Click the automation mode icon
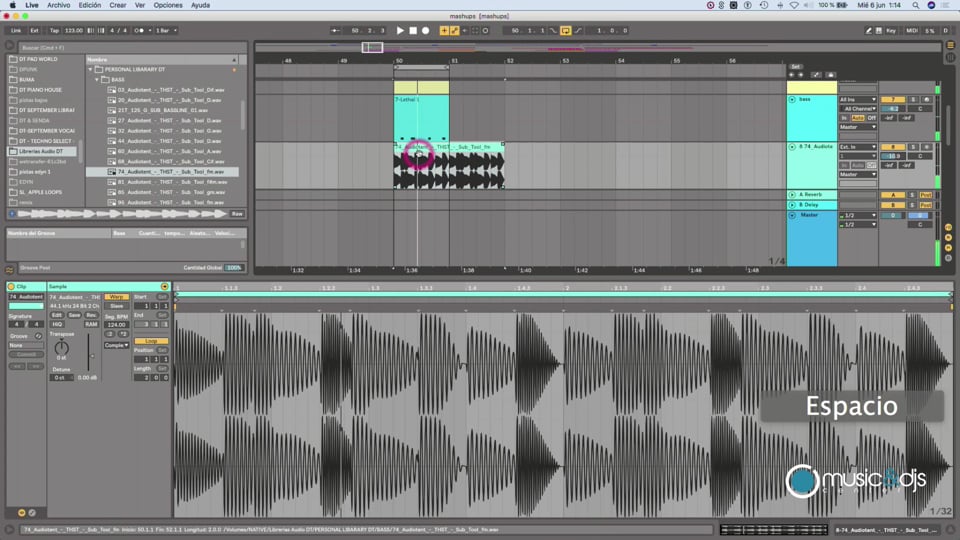Image resolution: width=960 pixels, height=540 pixels. tap(816, 75)
